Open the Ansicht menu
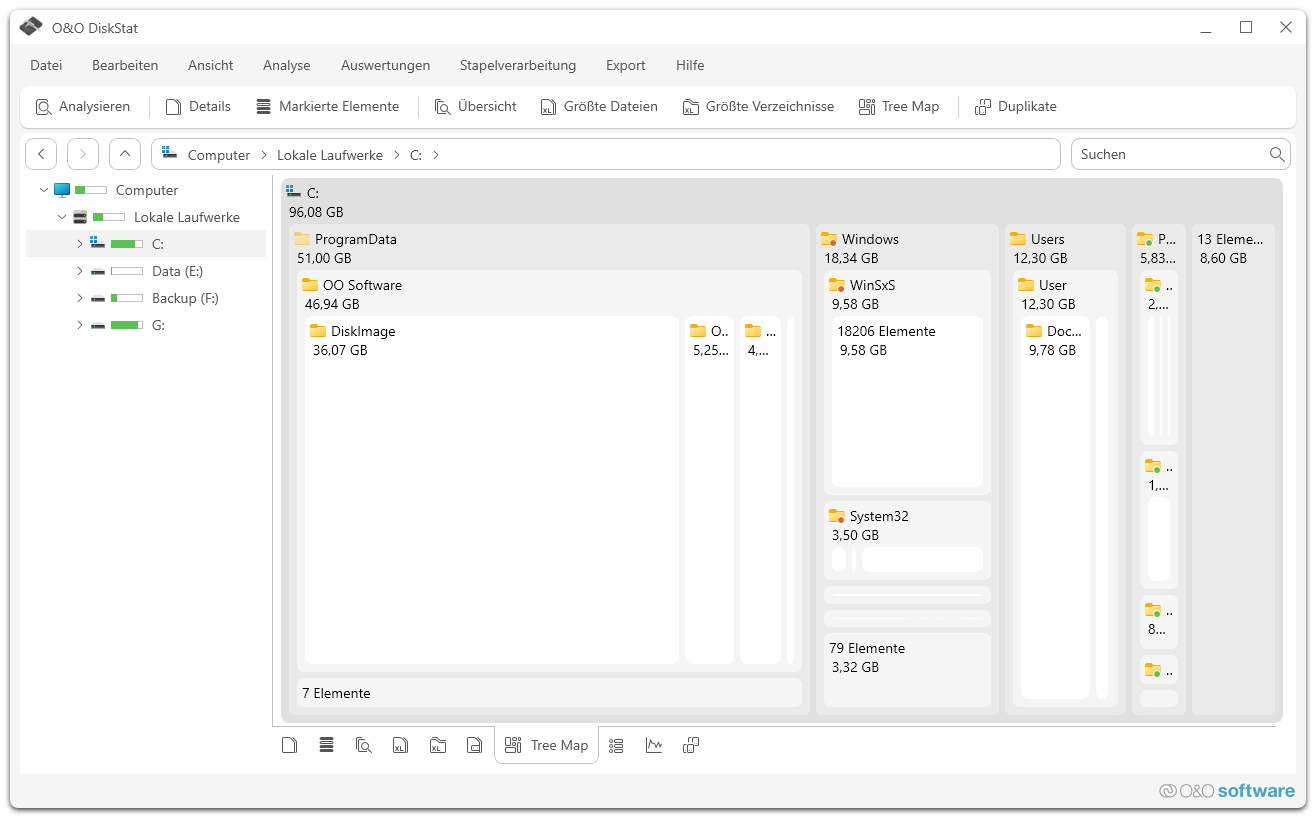This screenshot has width=1316, height=818. click(x=211, y=65)
